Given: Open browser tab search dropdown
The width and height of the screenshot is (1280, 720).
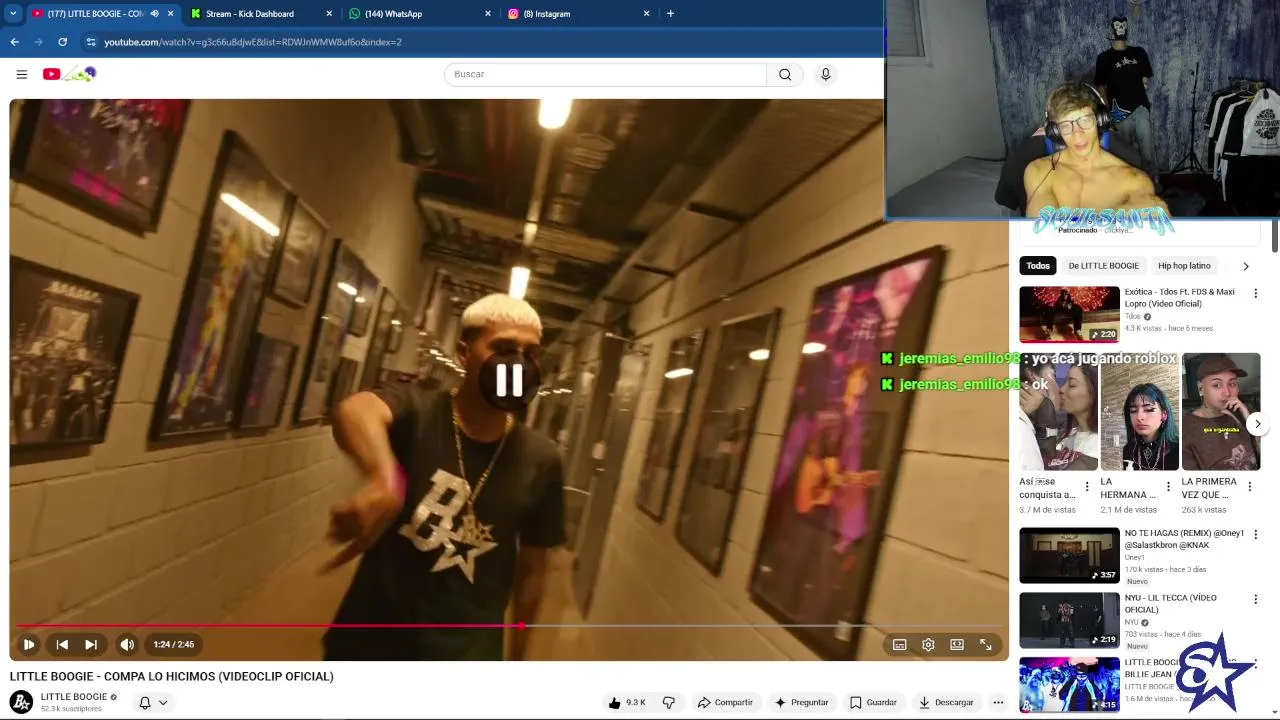Looking at the screenshot, I should (x=13, y=14).
